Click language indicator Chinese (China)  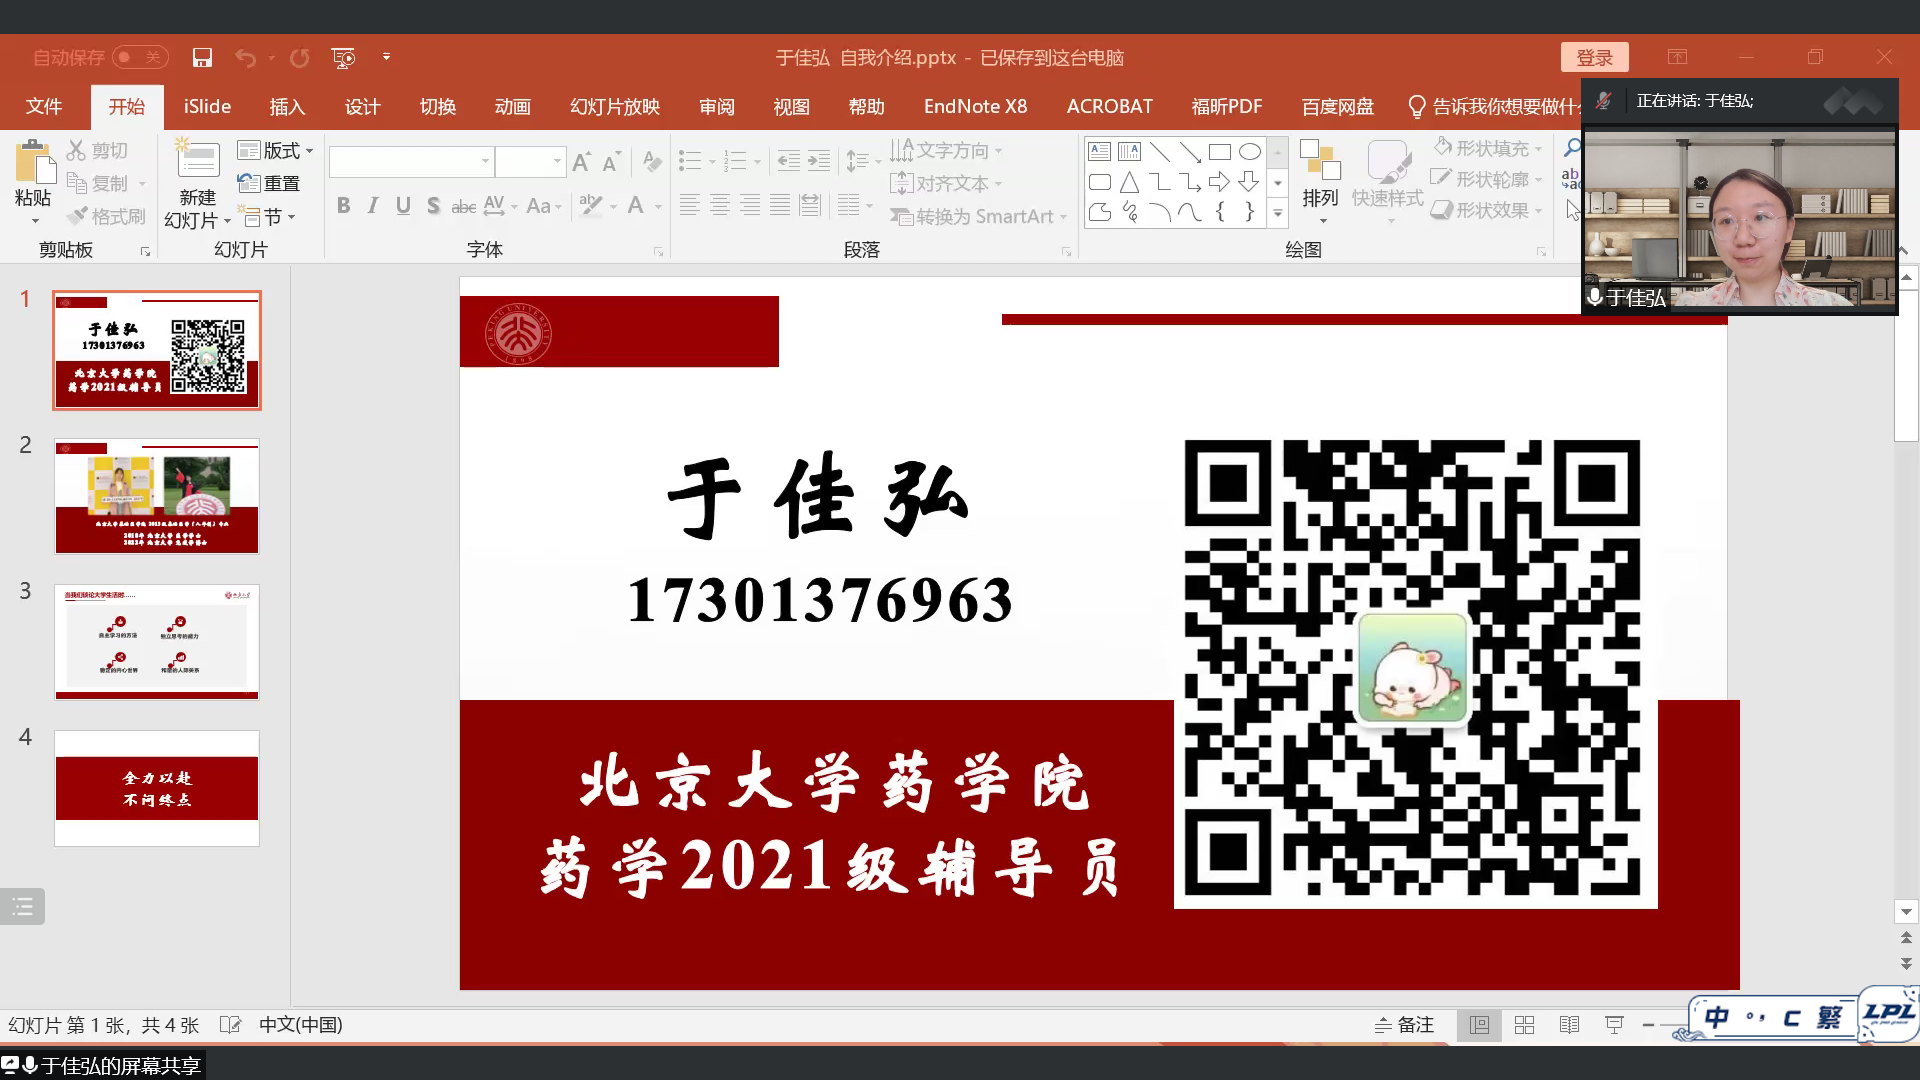pos(300,1025)
